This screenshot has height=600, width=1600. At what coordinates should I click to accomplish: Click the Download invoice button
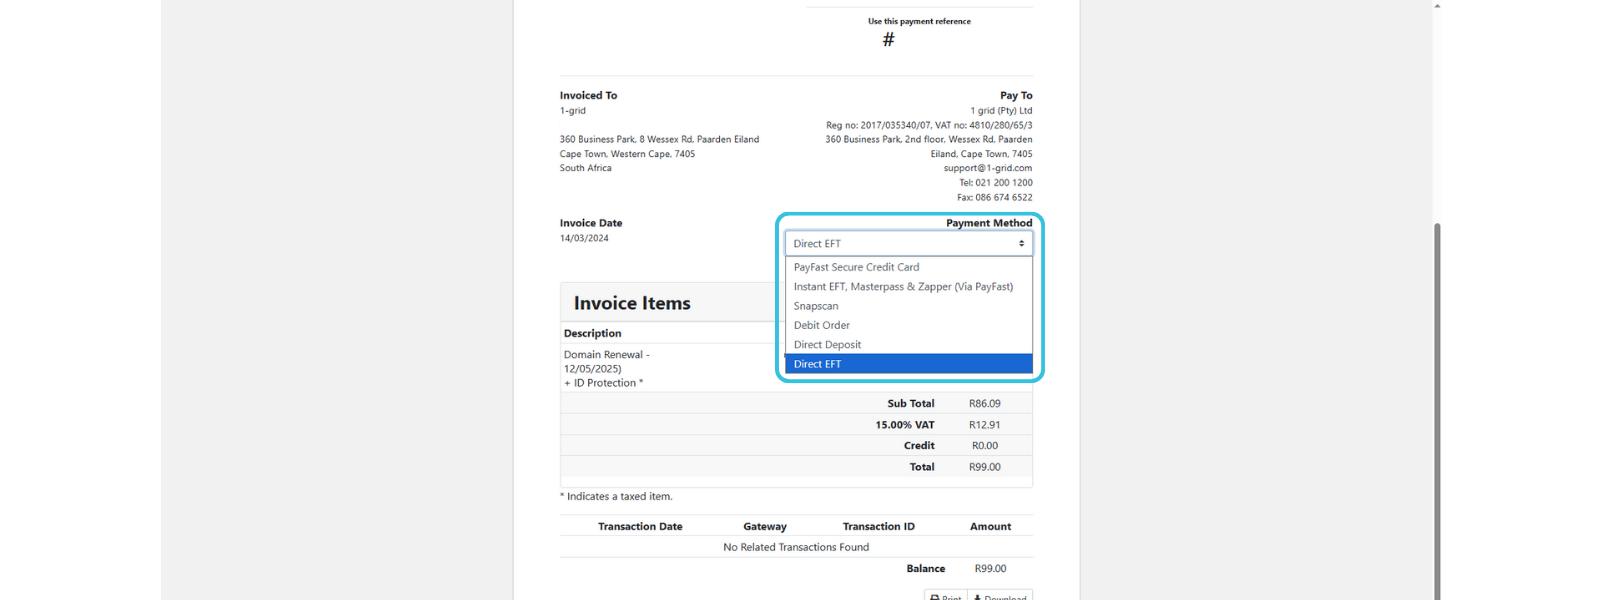pyautogui.click(x=1000, y=596)
